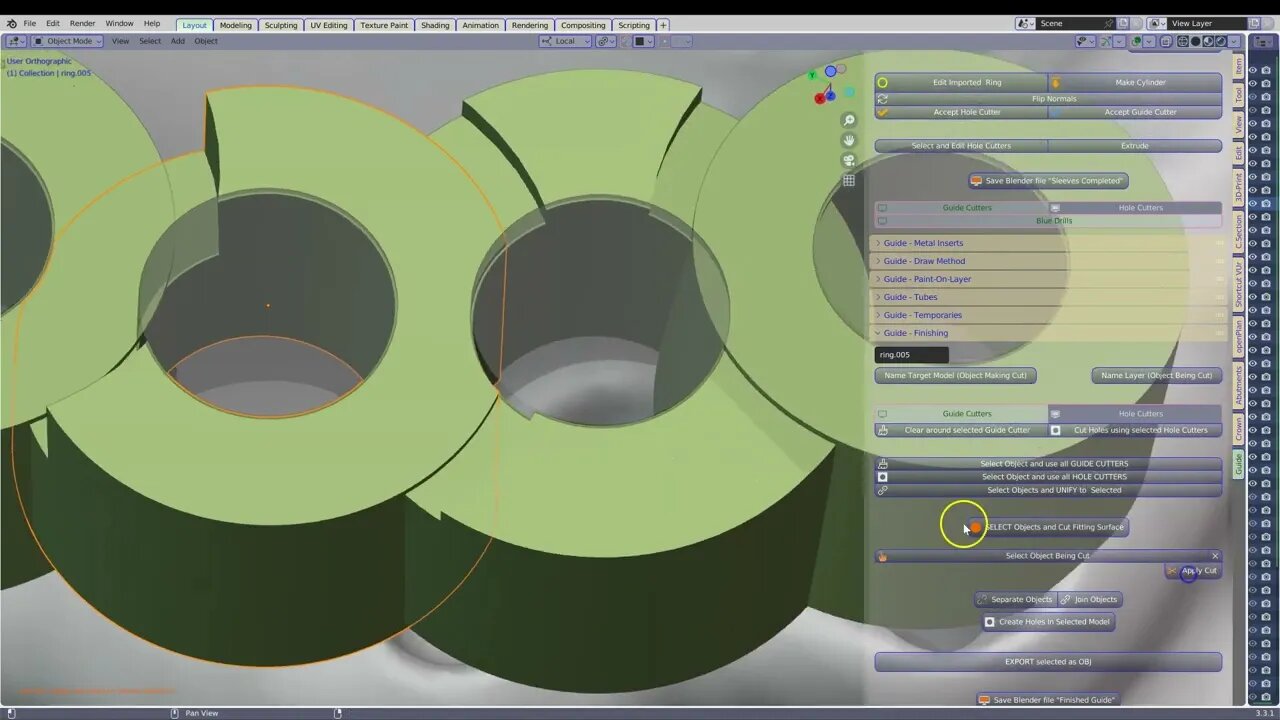Image resolution: width=1280 pixels, height=720 pixels.
Task: Click the red X axis gizmo ball
Action: pos(820,97)
